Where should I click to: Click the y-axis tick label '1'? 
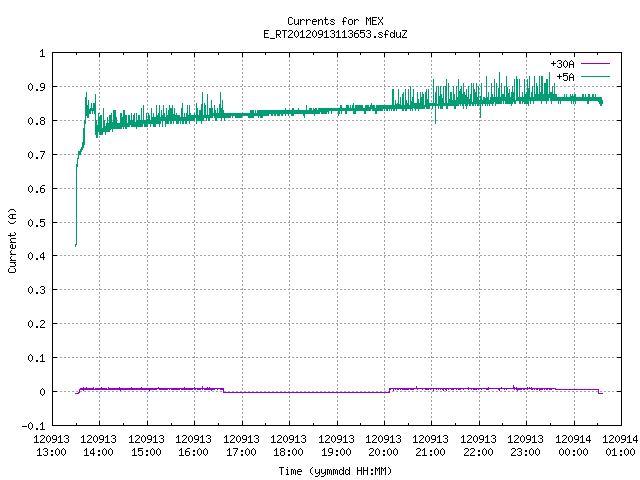[42, 53]
